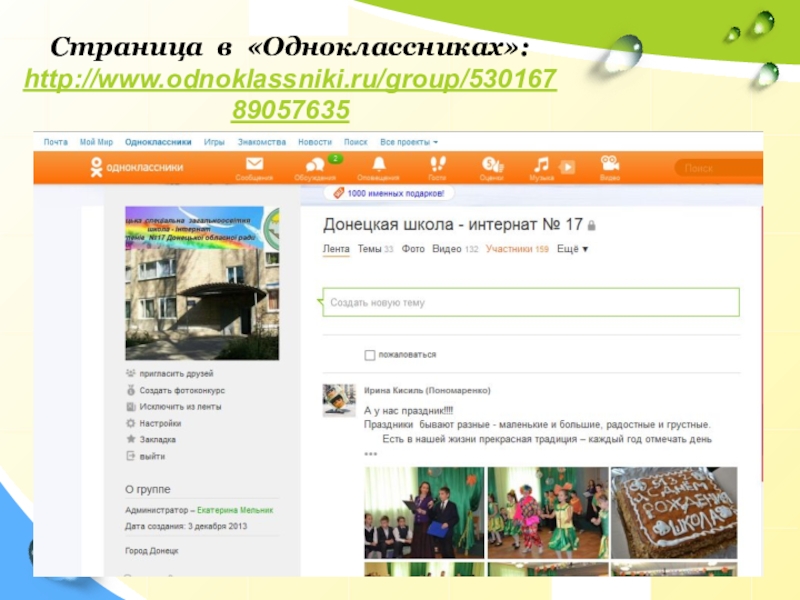Click the music player play button
800x600 pixels.
pos(567,167)
